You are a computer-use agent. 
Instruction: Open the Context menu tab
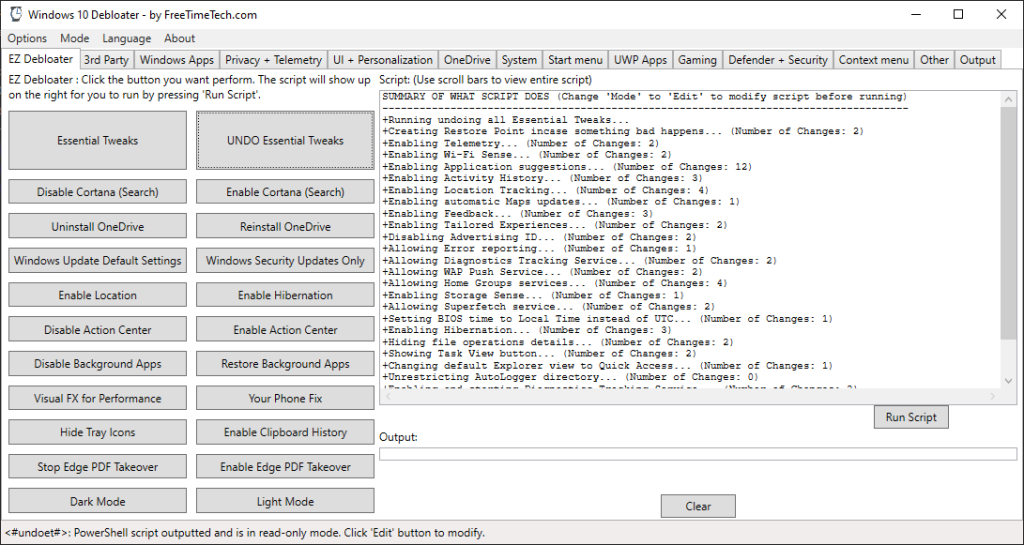tap(874, 60)
